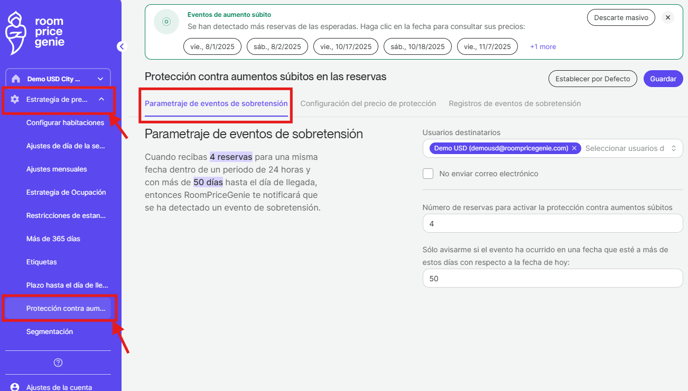Click the +1 more link
The image size is (688, 391).
coord(543,47)
